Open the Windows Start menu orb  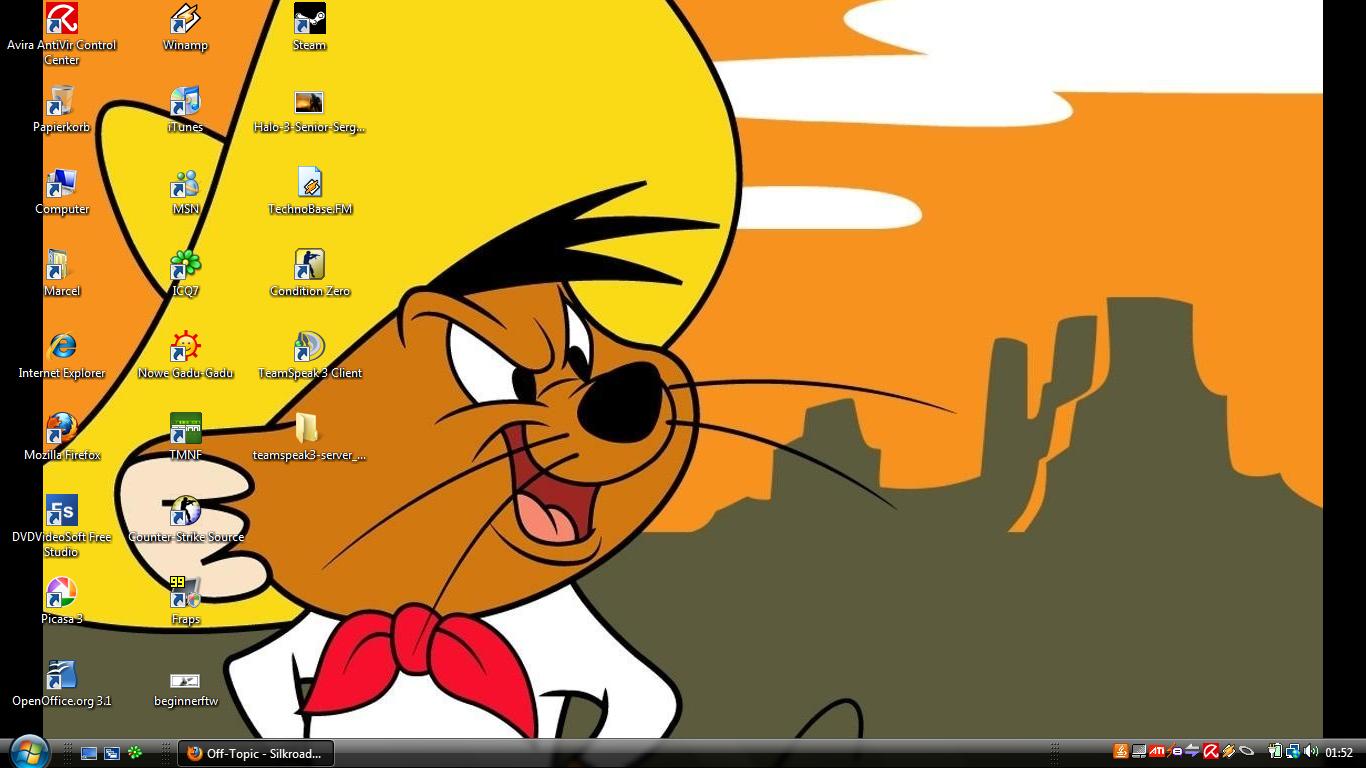(27, 751)
